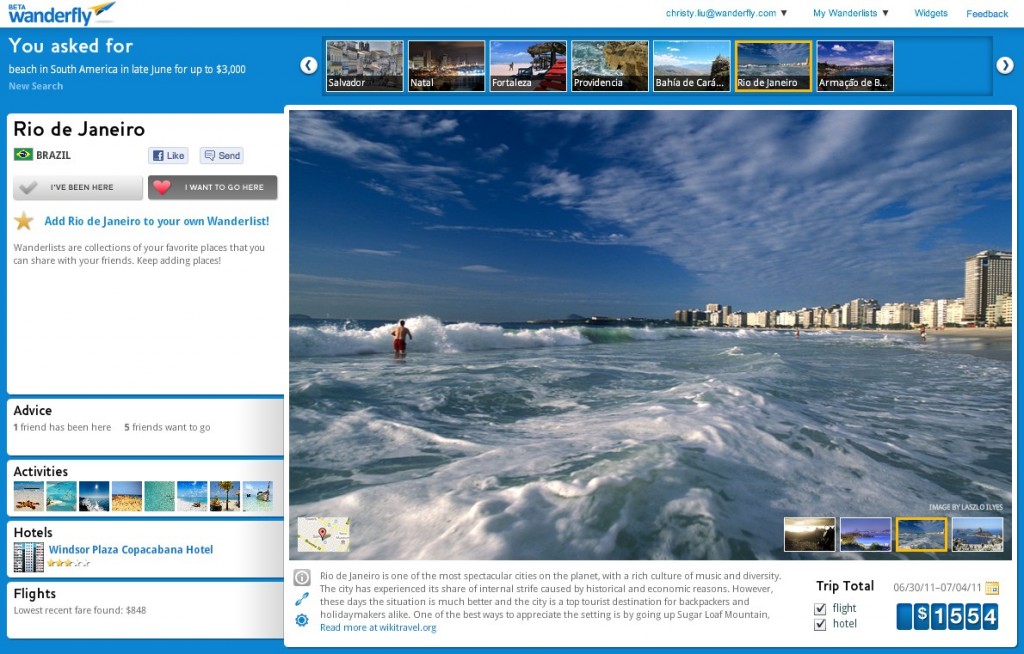Screen dimensions: 1024x654
Task: Toggle the I Want To Go Here button
Action: (213, 187)
